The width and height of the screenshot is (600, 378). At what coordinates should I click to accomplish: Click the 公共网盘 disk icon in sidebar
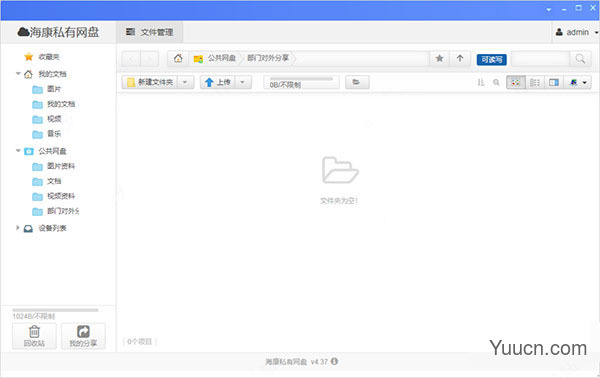coord(29,152)
